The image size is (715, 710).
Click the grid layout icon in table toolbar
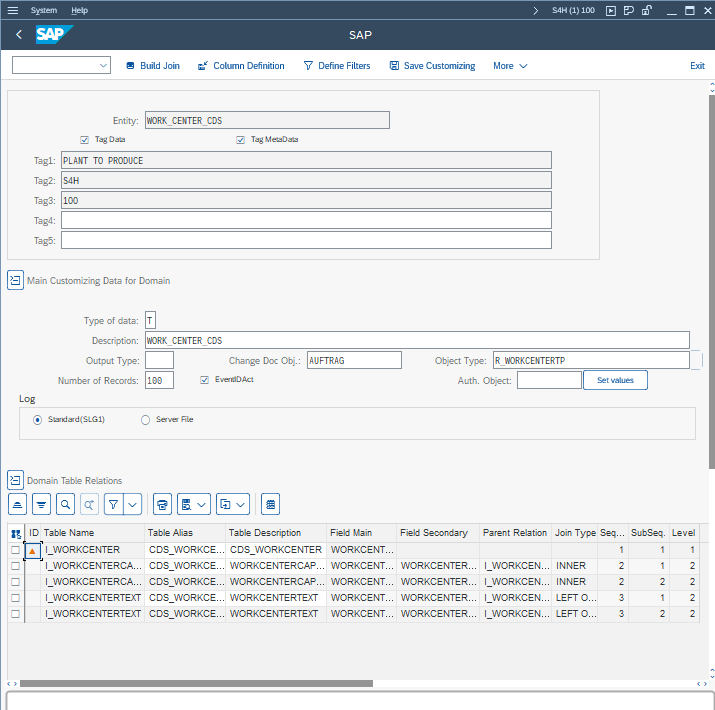pyautogui.click(x=271, y=504)
